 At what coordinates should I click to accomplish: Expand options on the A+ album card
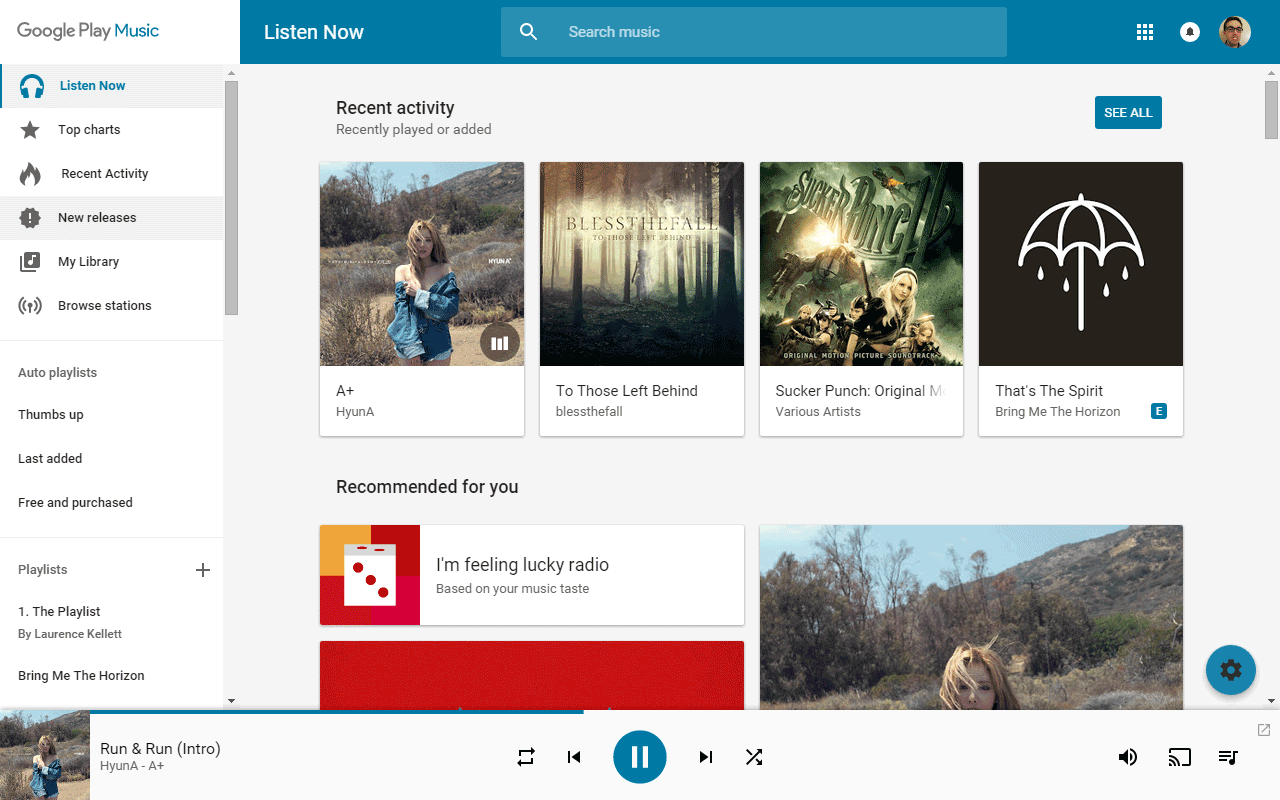pos(499,341)
